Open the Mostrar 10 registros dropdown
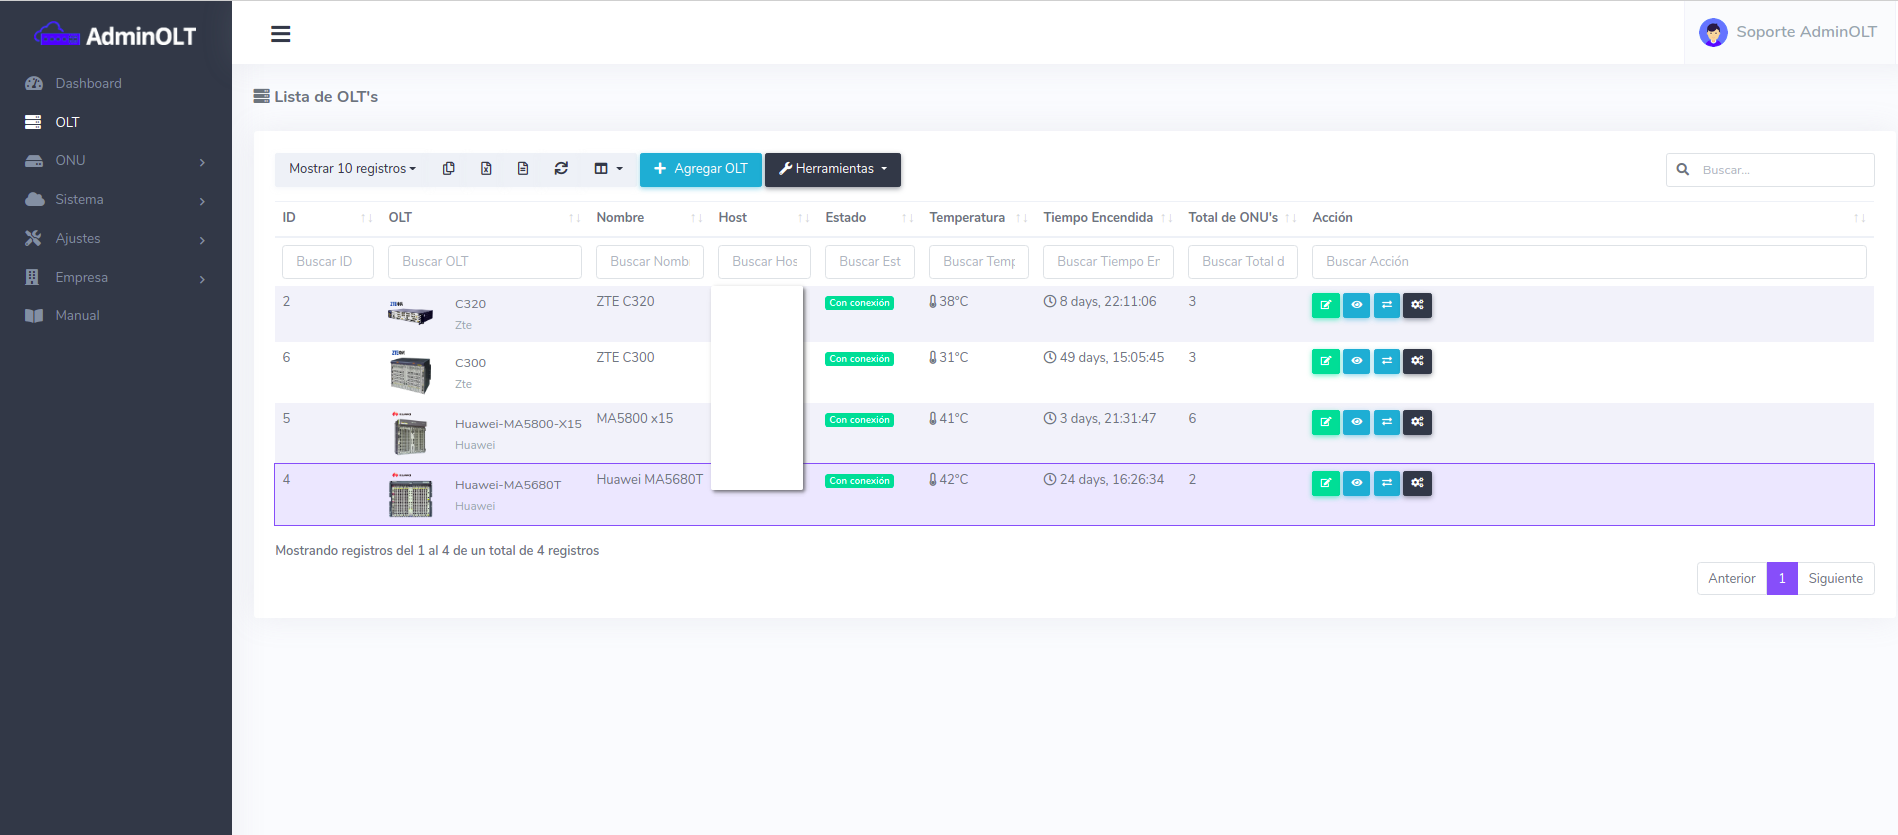1898x835 pixels. pos(352,169)
